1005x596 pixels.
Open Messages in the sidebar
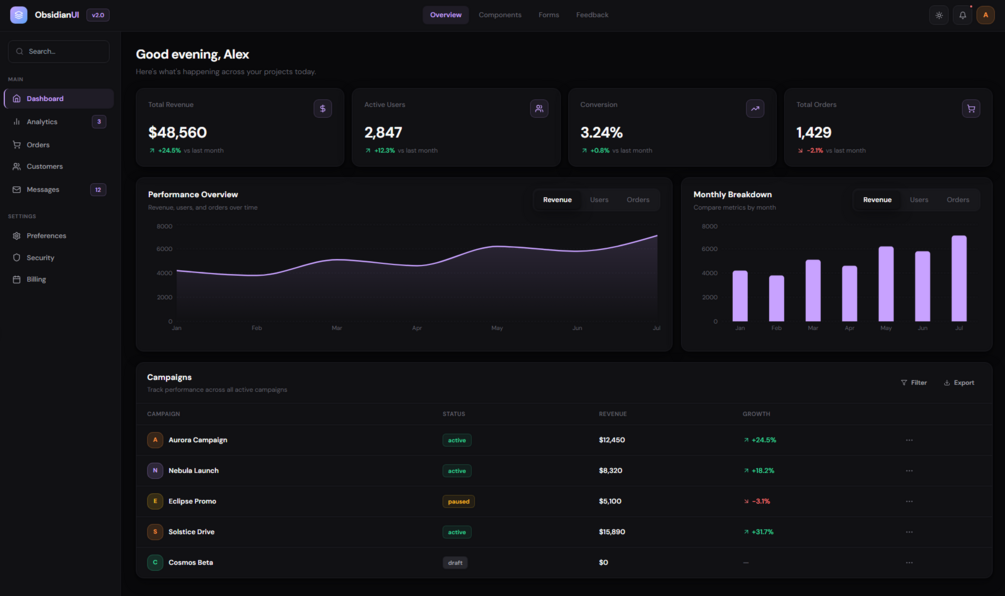pos(59,190)
